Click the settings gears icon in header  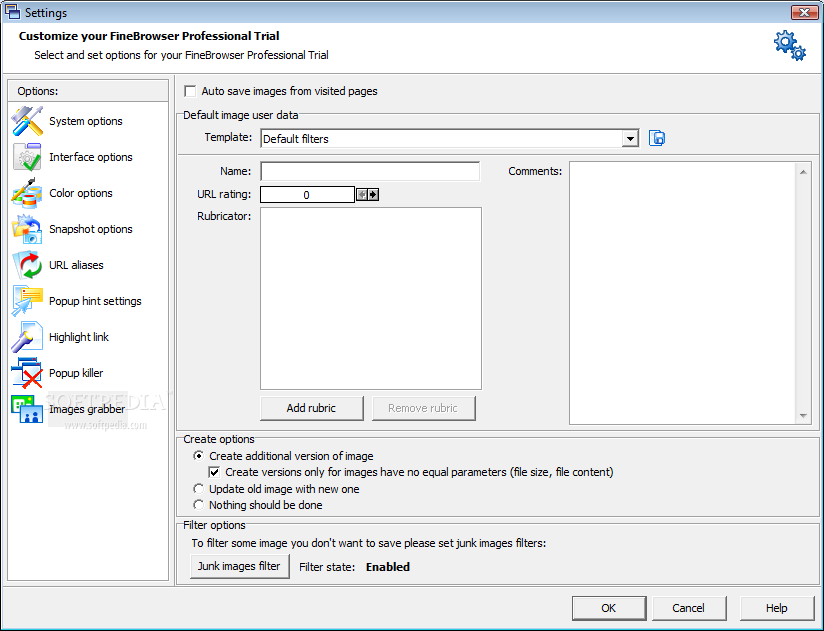coord(789,45)
